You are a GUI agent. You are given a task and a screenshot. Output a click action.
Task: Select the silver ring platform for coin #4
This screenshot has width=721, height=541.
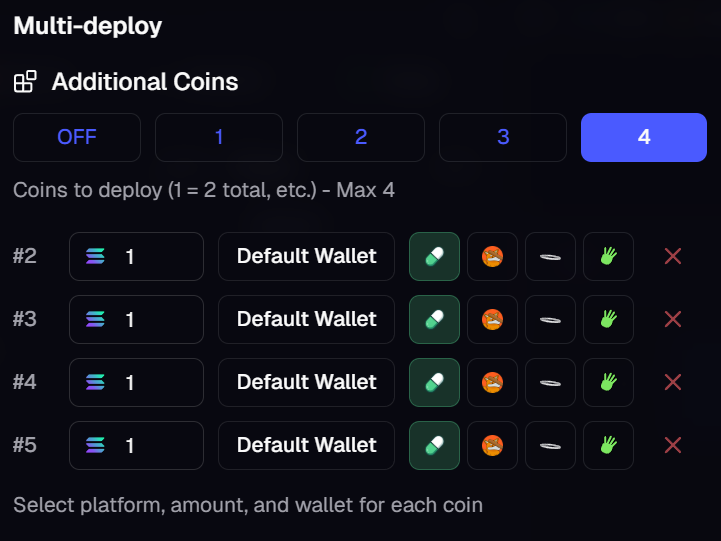(550, 383)
